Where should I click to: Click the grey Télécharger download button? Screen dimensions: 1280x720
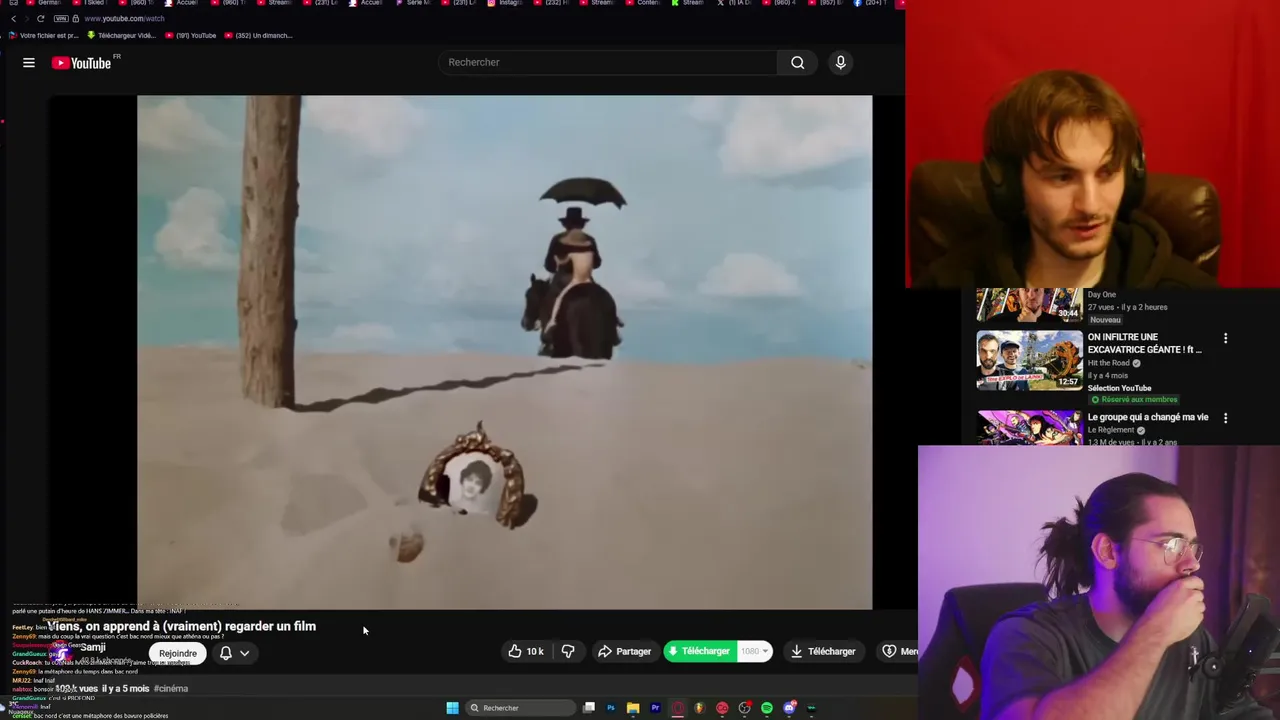[823, 651]
